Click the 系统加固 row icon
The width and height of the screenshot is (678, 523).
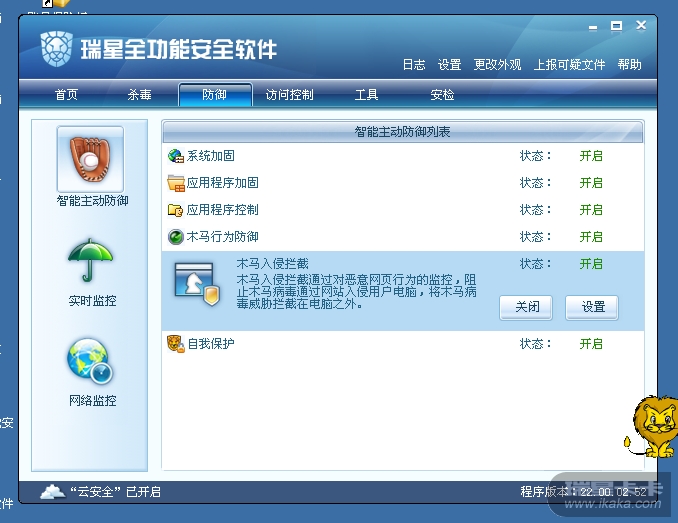(176, 156)
